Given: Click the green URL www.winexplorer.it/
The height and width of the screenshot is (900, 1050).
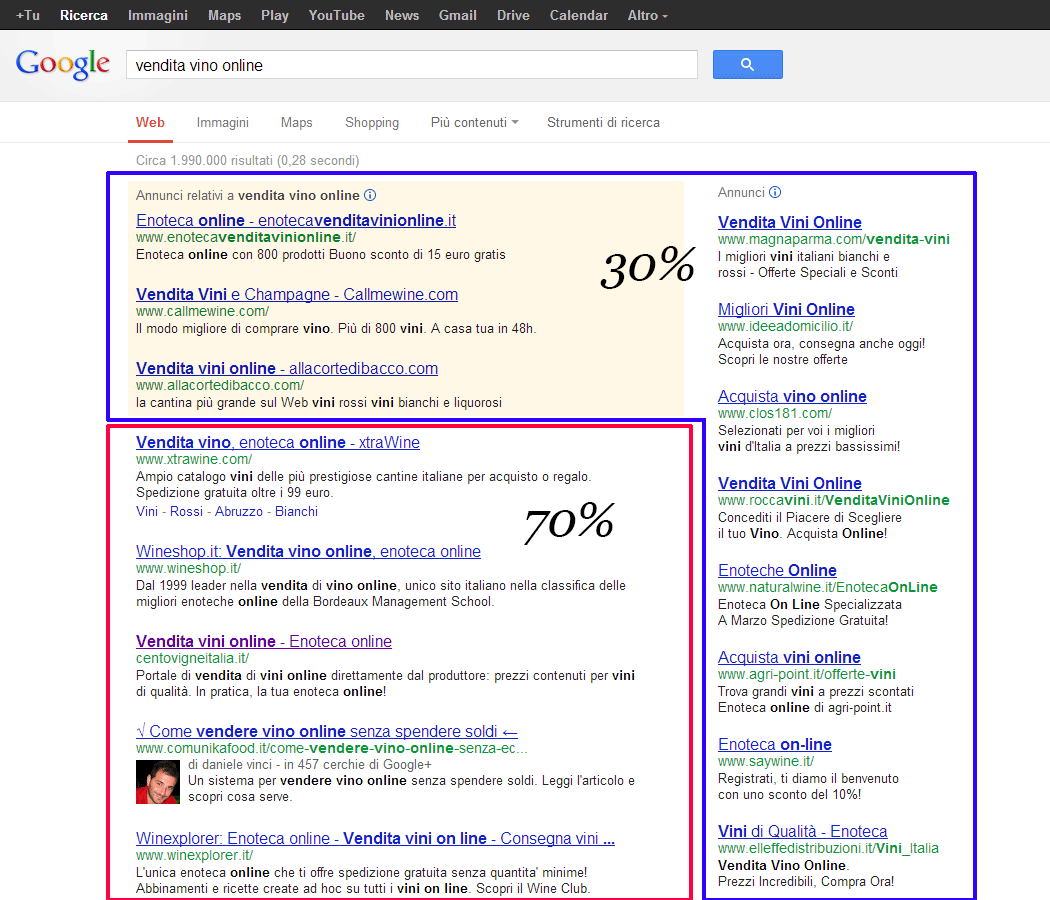Looking at the screenshot, I should click(194, 855).
